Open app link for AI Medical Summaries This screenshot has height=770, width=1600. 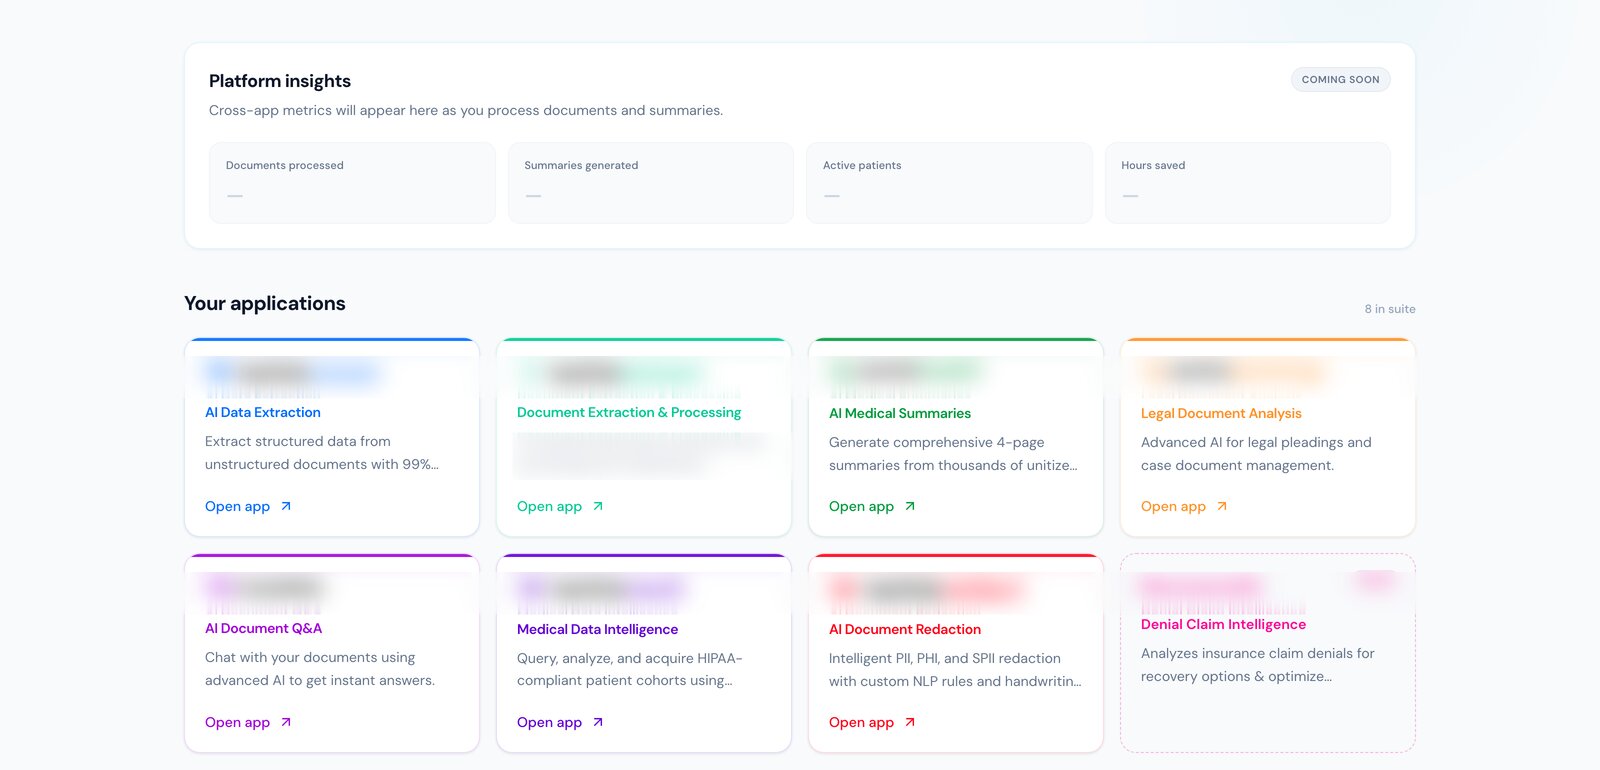pyautogui.click(x=872, y=506)
